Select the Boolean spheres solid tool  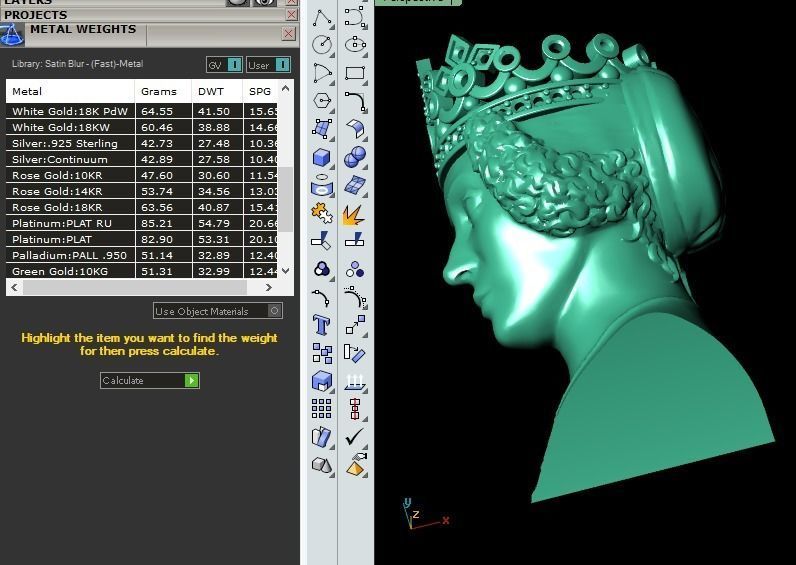coord(355,157)
